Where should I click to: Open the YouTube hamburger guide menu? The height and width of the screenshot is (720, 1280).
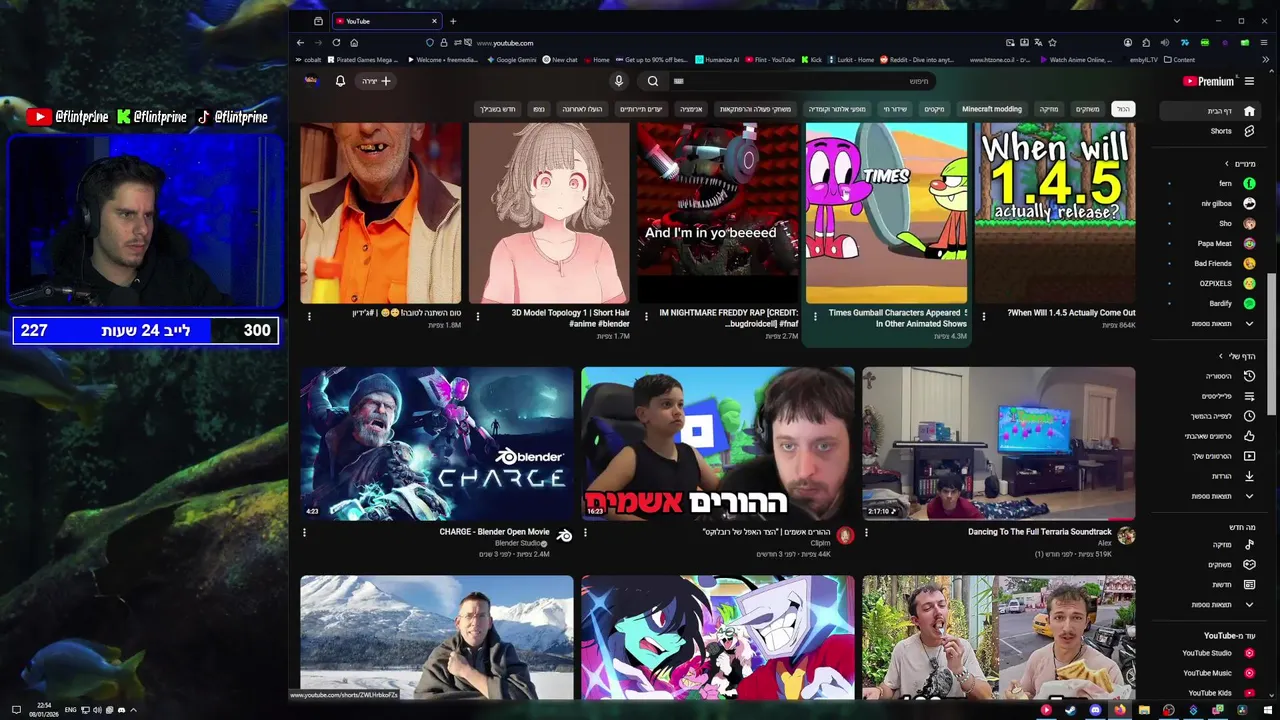[1249, 81]
